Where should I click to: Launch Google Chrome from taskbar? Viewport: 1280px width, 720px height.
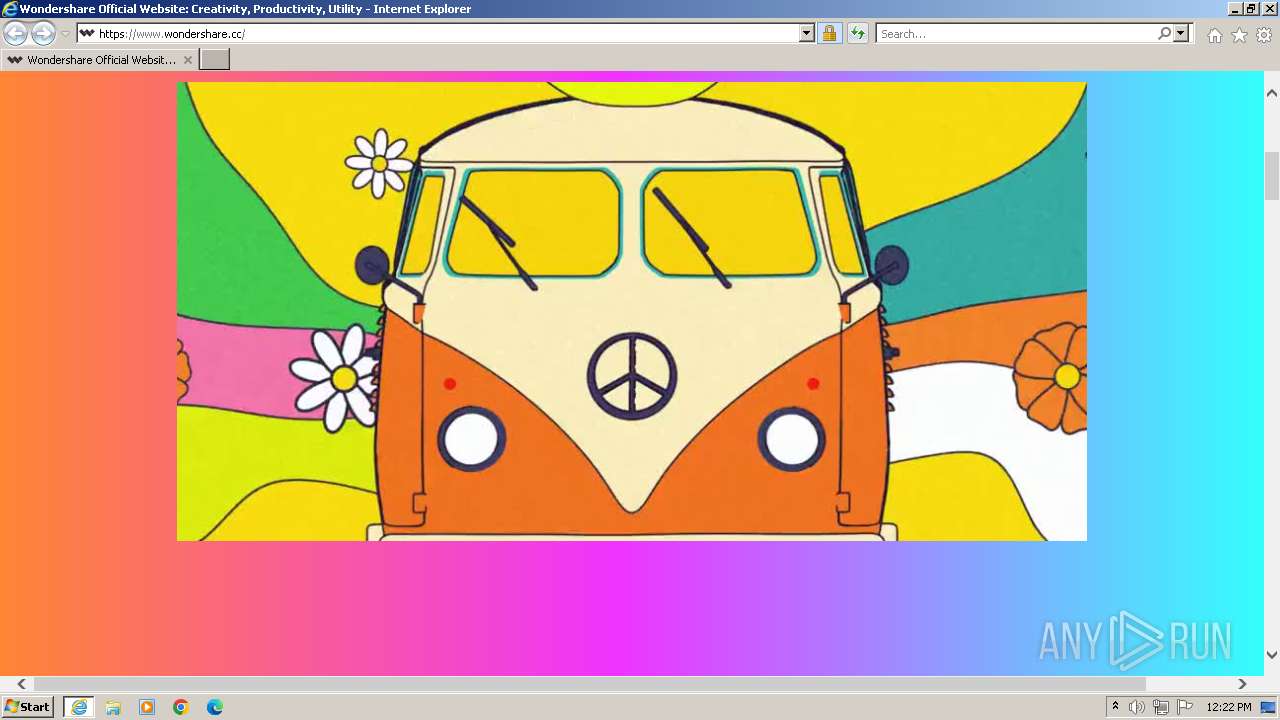coord(181,707)
